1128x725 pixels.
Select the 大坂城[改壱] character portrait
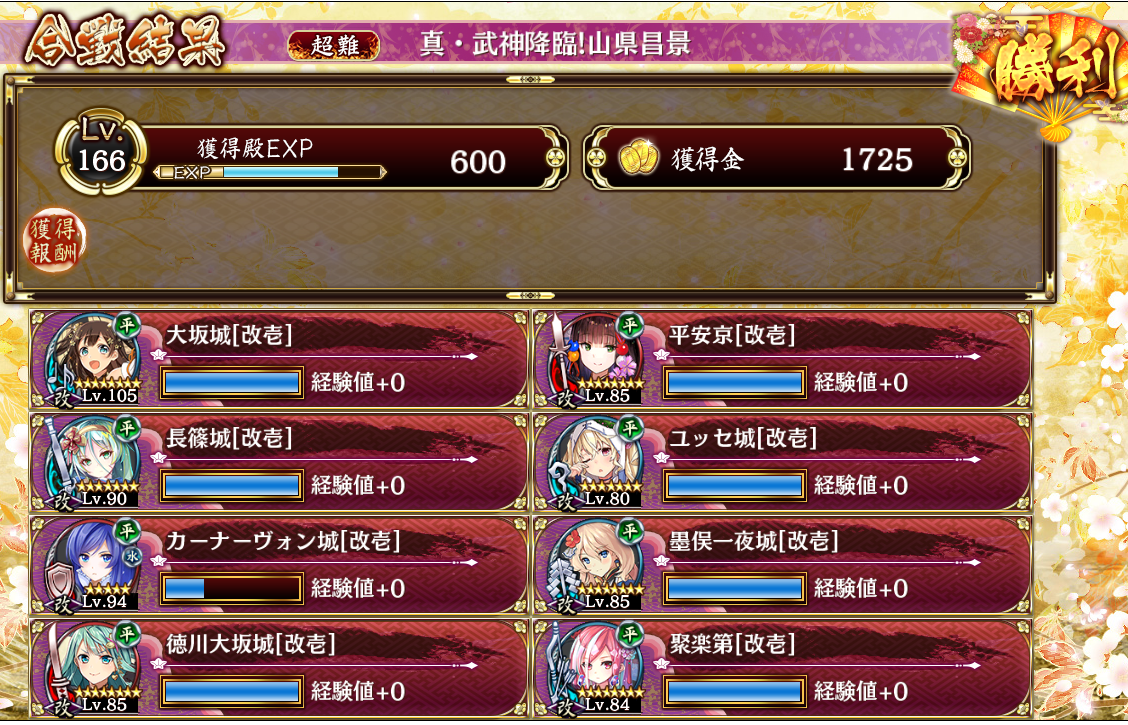(91, 359)
